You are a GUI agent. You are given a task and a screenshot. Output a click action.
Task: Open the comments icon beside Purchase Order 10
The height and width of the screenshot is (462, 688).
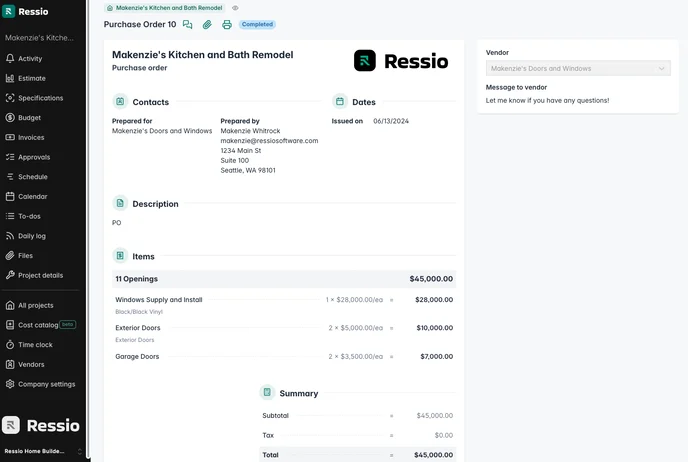tap(187, 25)
